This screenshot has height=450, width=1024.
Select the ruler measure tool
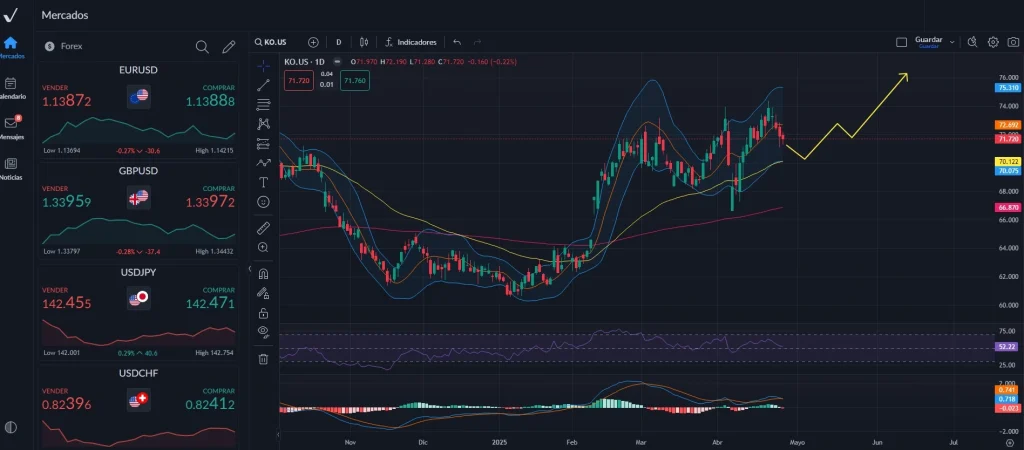pyautogui.click(x=263, y=228)
